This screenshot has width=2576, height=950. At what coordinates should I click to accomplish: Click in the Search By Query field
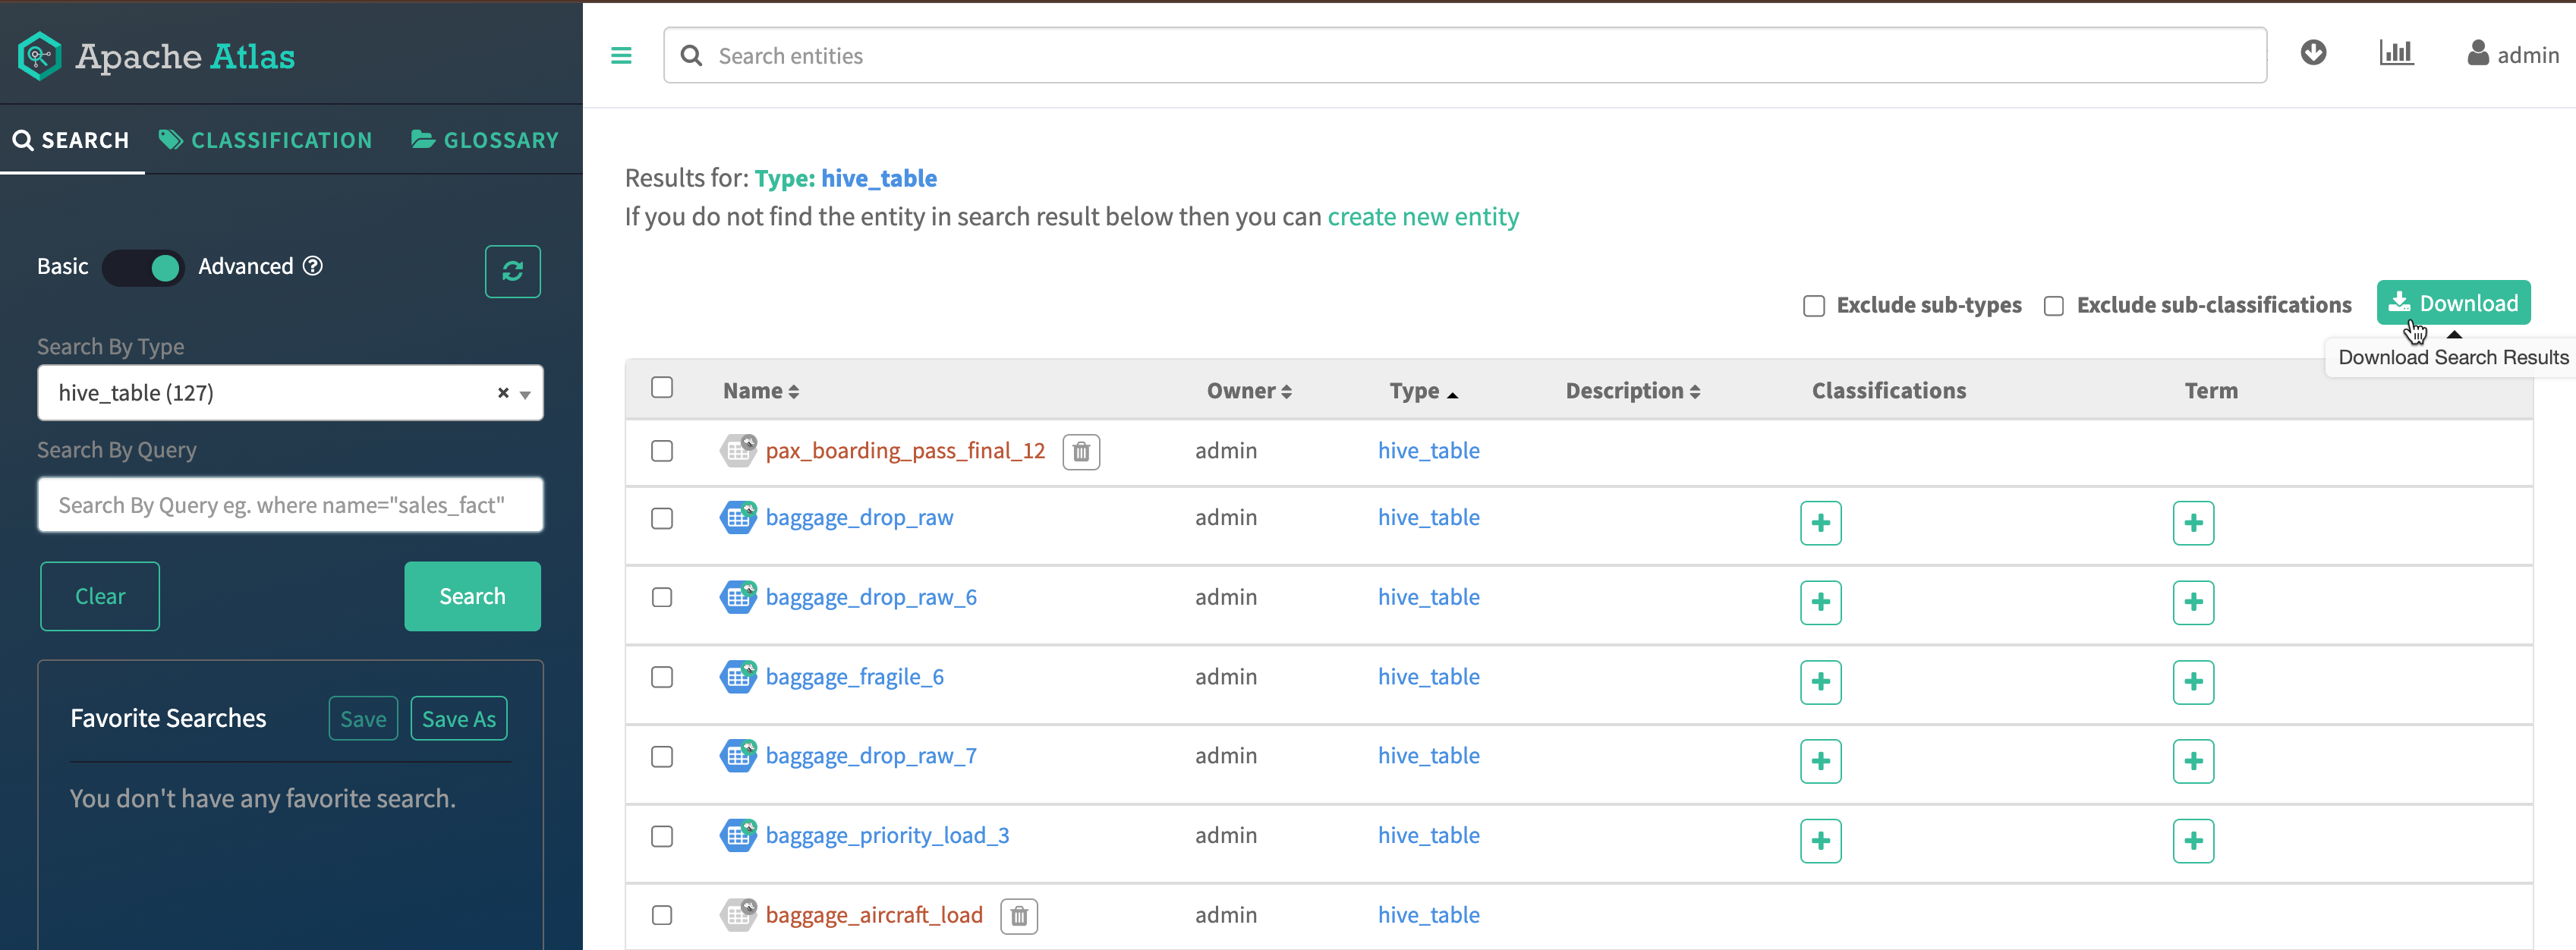click(x=290, y=505)
